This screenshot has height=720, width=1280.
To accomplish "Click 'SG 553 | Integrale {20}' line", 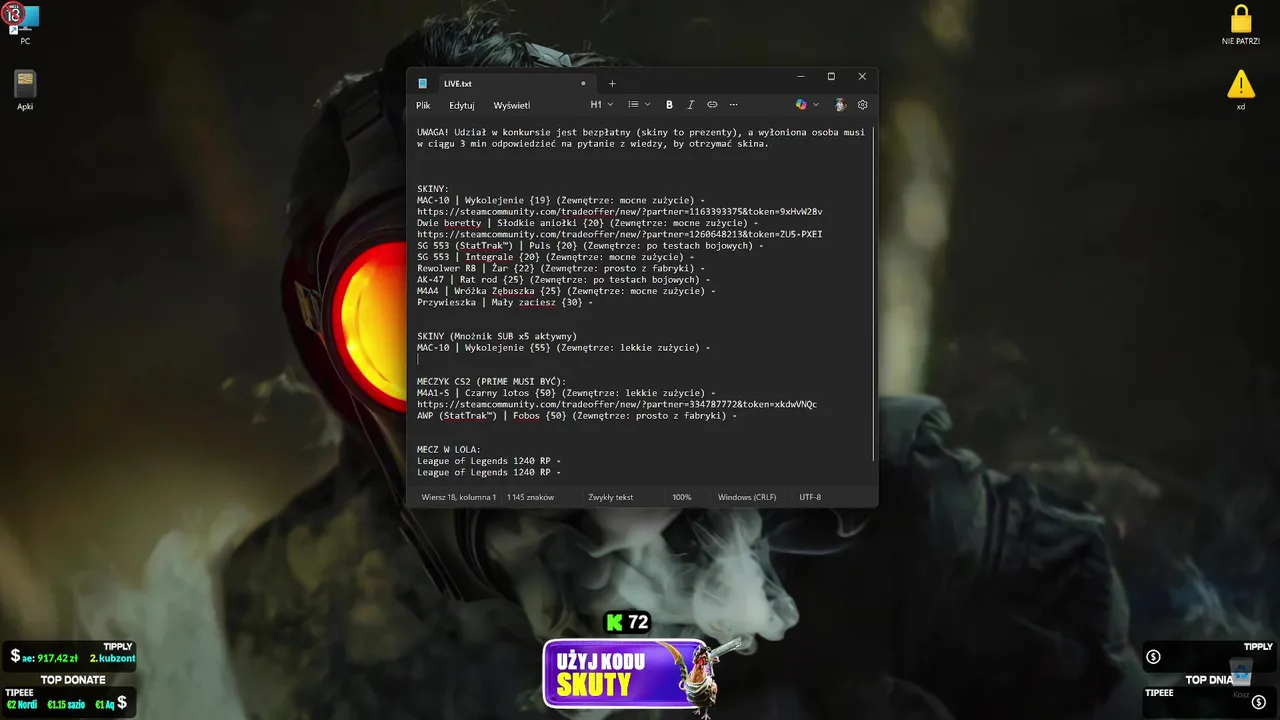I will (x=555, y=258).
